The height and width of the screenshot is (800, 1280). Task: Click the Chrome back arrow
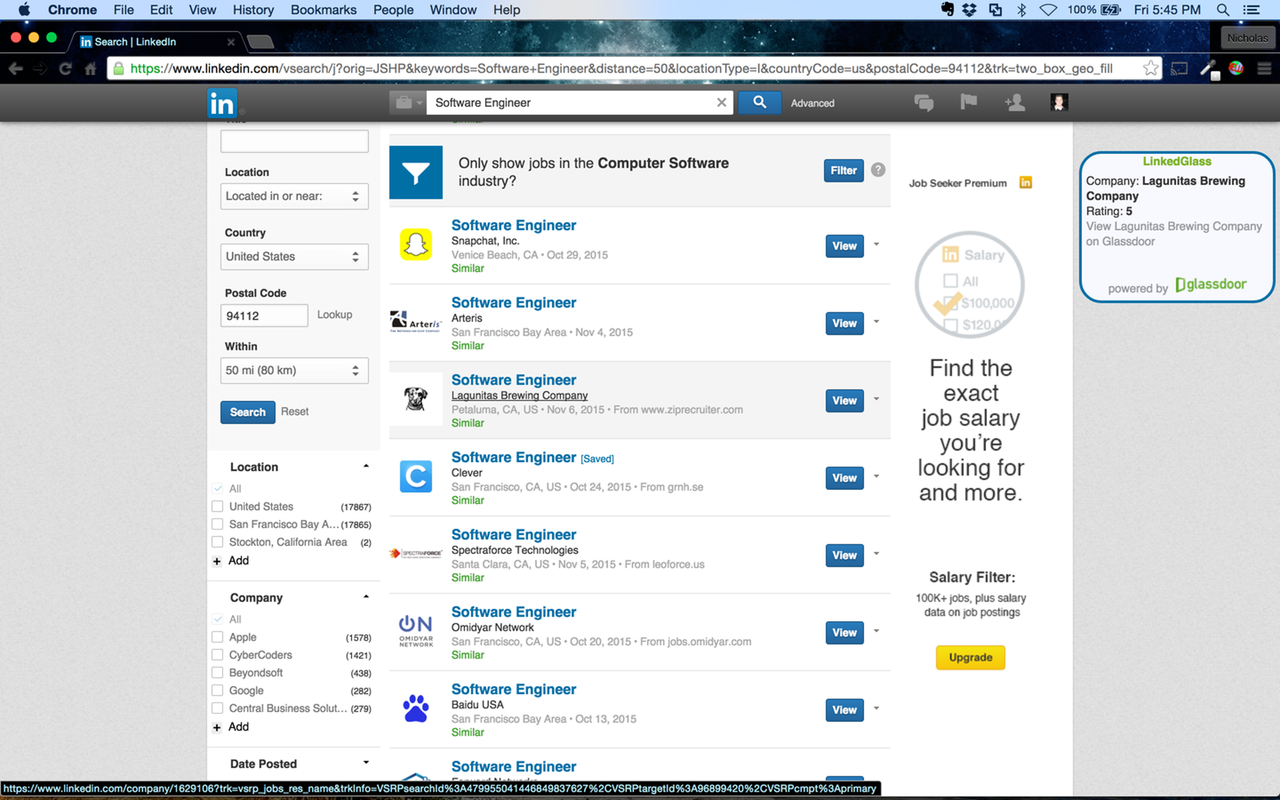point(16,69)
